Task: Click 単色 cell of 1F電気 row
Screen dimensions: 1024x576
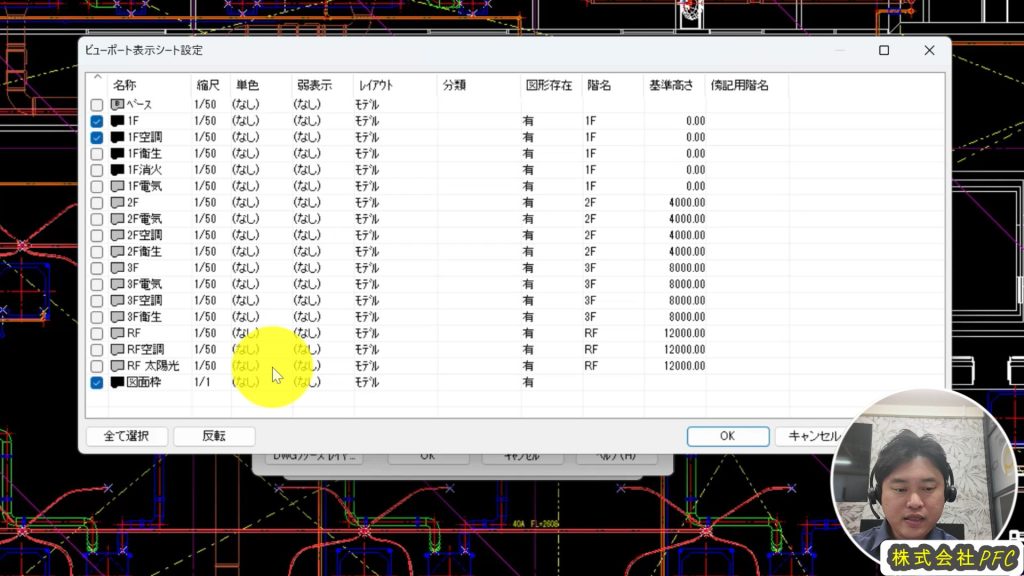Action: point(247,186)
